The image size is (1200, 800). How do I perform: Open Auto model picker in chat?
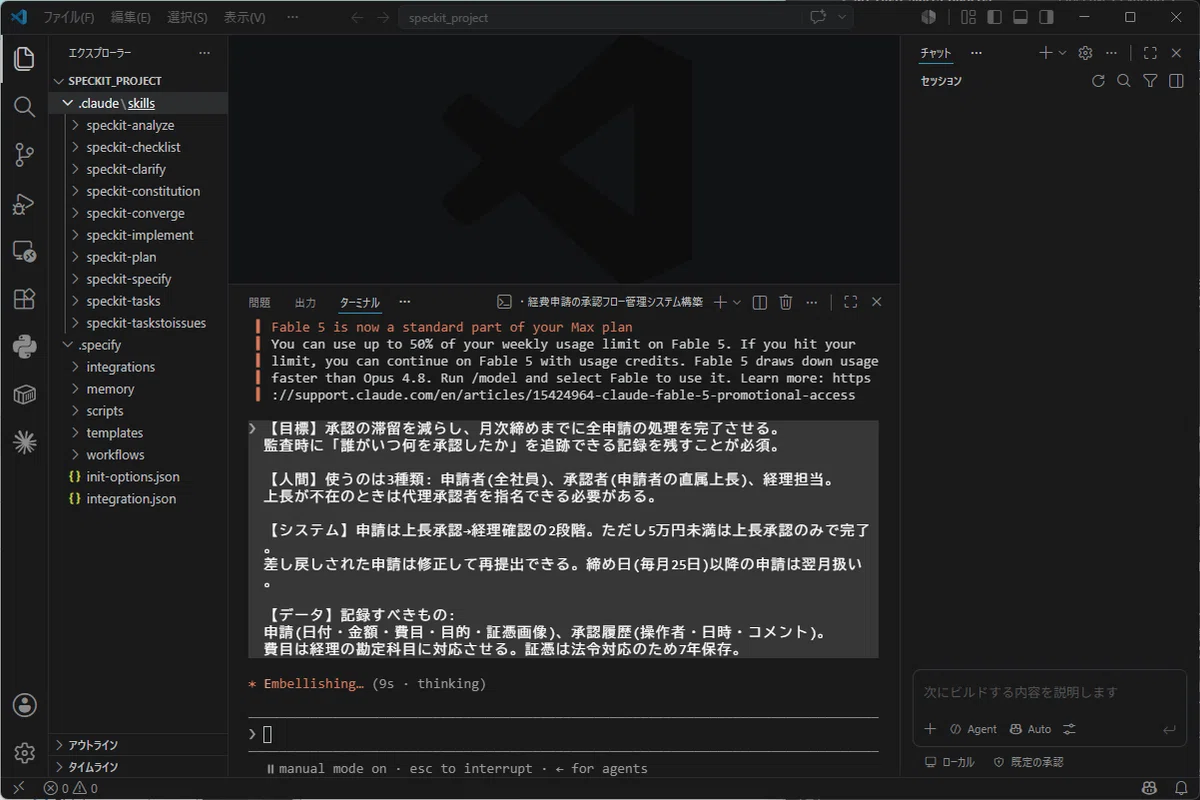click(x=1030, y=729)
